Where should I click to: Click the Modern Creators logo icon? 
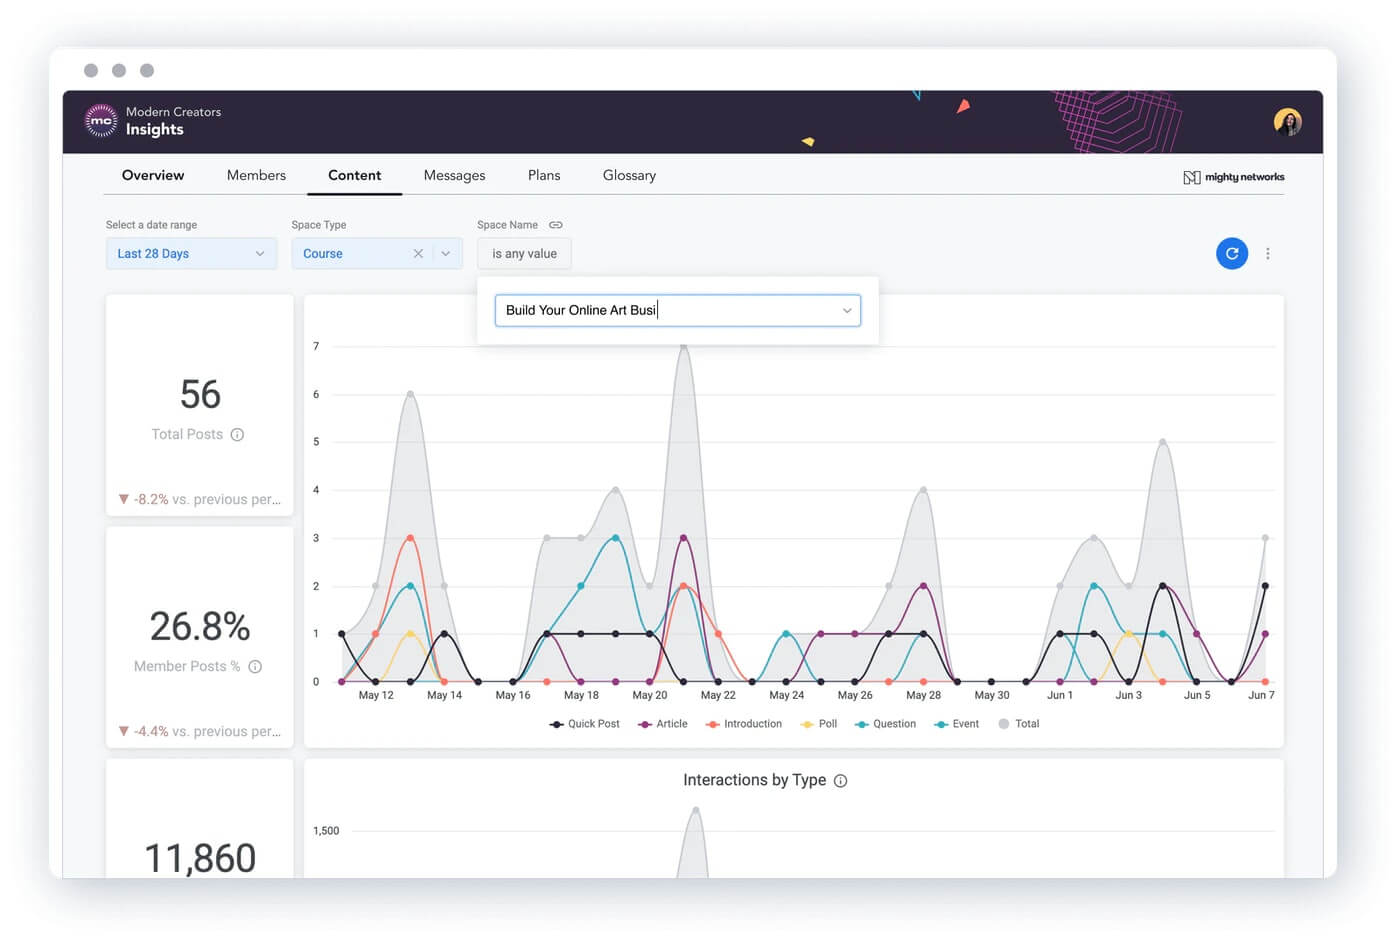click(101, 121)
